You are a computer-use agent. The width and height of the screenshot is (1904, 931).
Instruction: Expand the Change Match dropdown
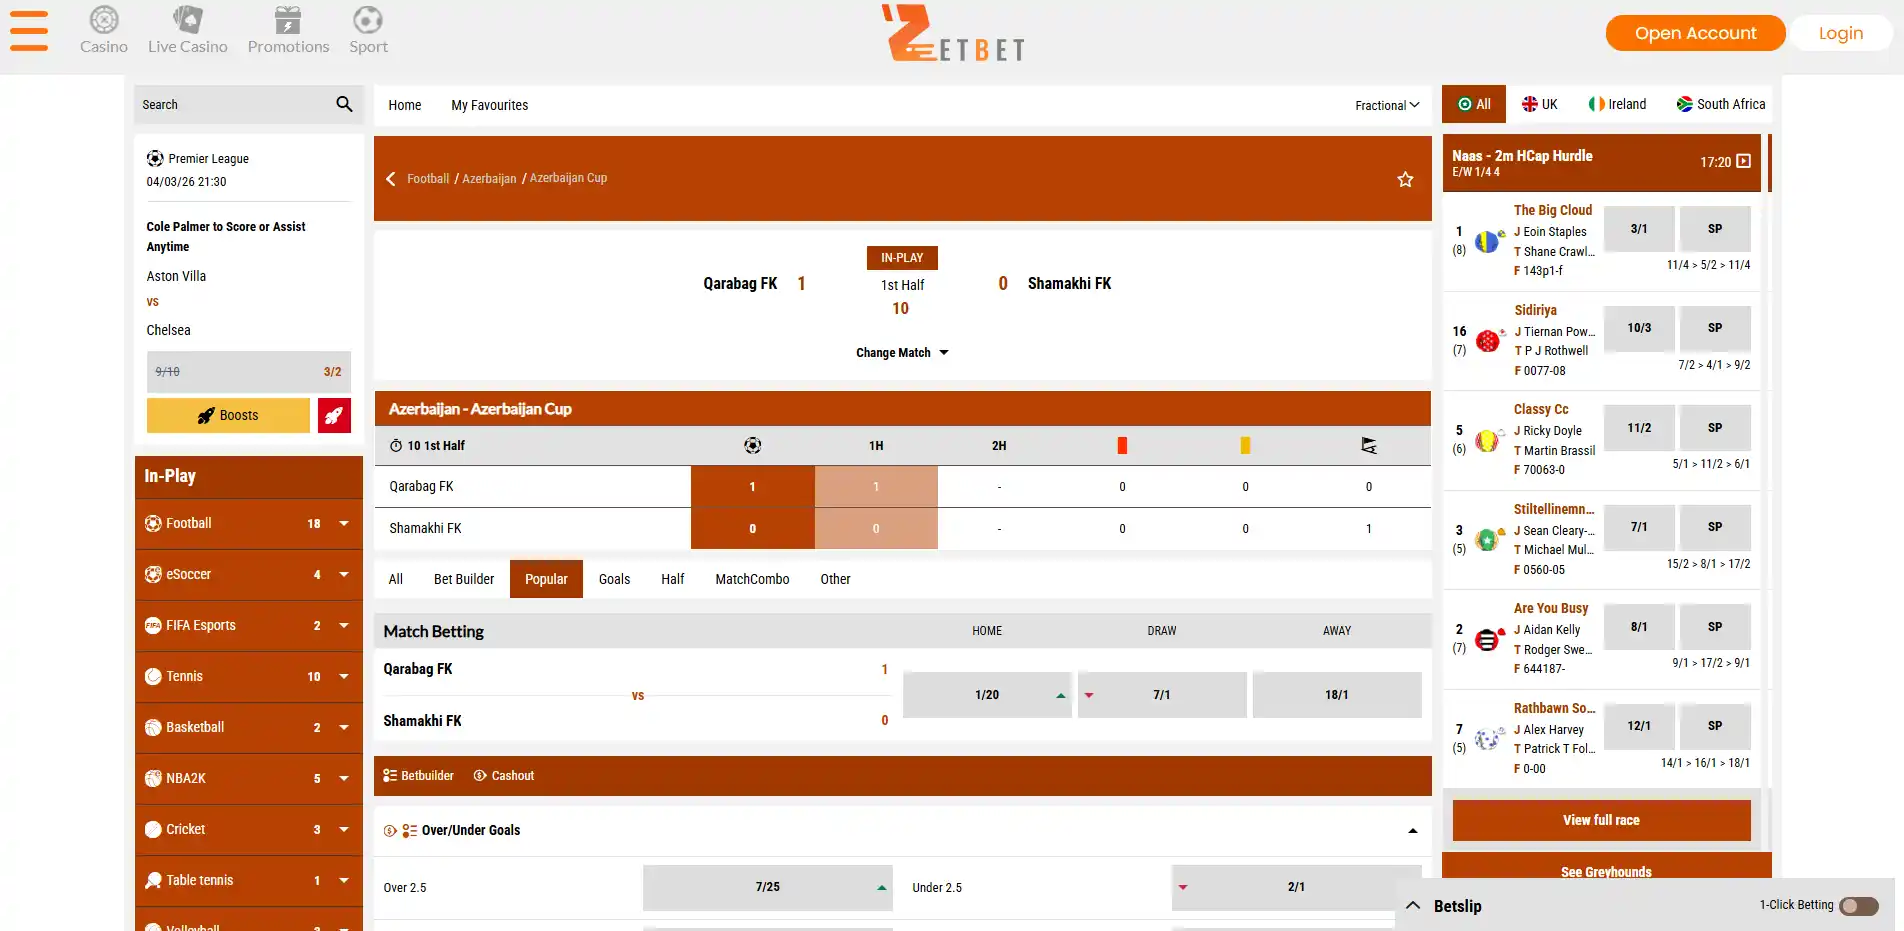pyautogui.click(x=902, y=353)
